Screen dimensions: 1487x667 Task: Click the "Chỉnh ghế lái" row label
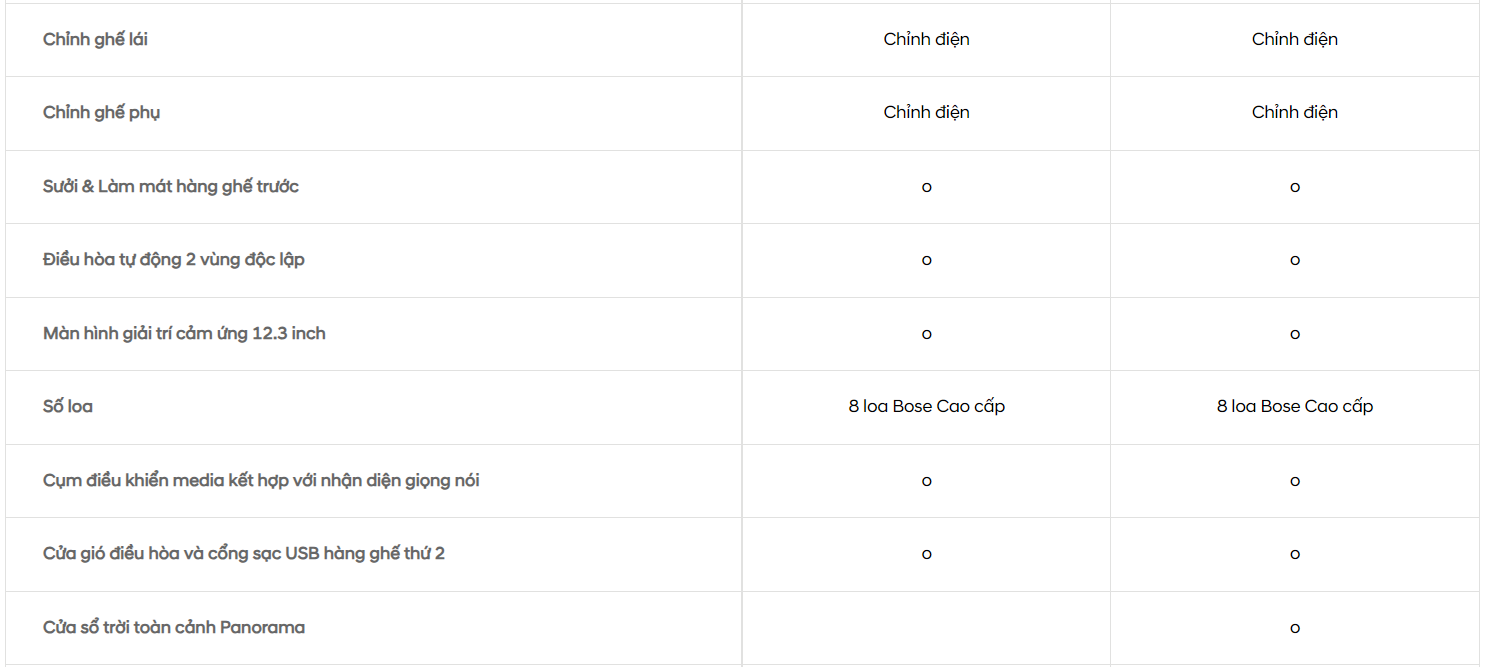95,39
